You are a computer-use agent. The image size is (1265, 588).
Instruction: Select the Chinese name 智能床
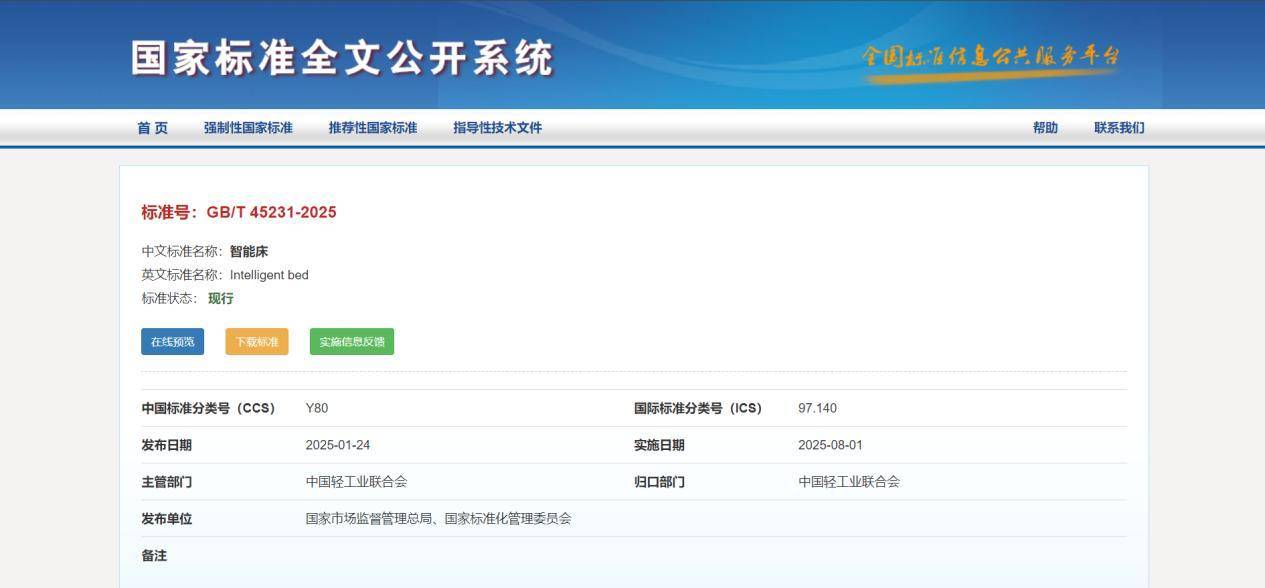click(249, 252)
